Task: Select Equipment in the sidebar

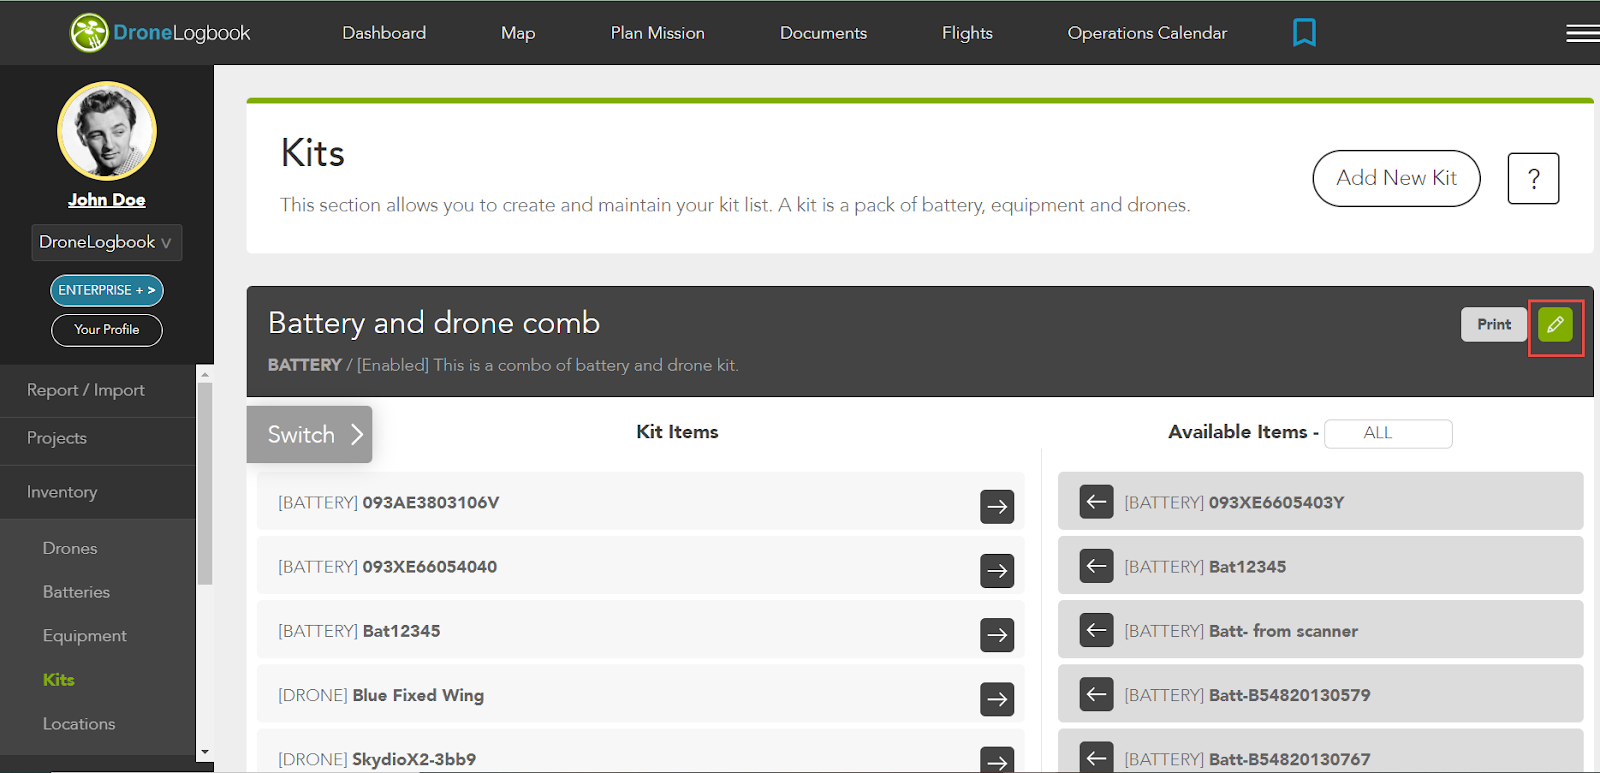Action: pos(84,636)
